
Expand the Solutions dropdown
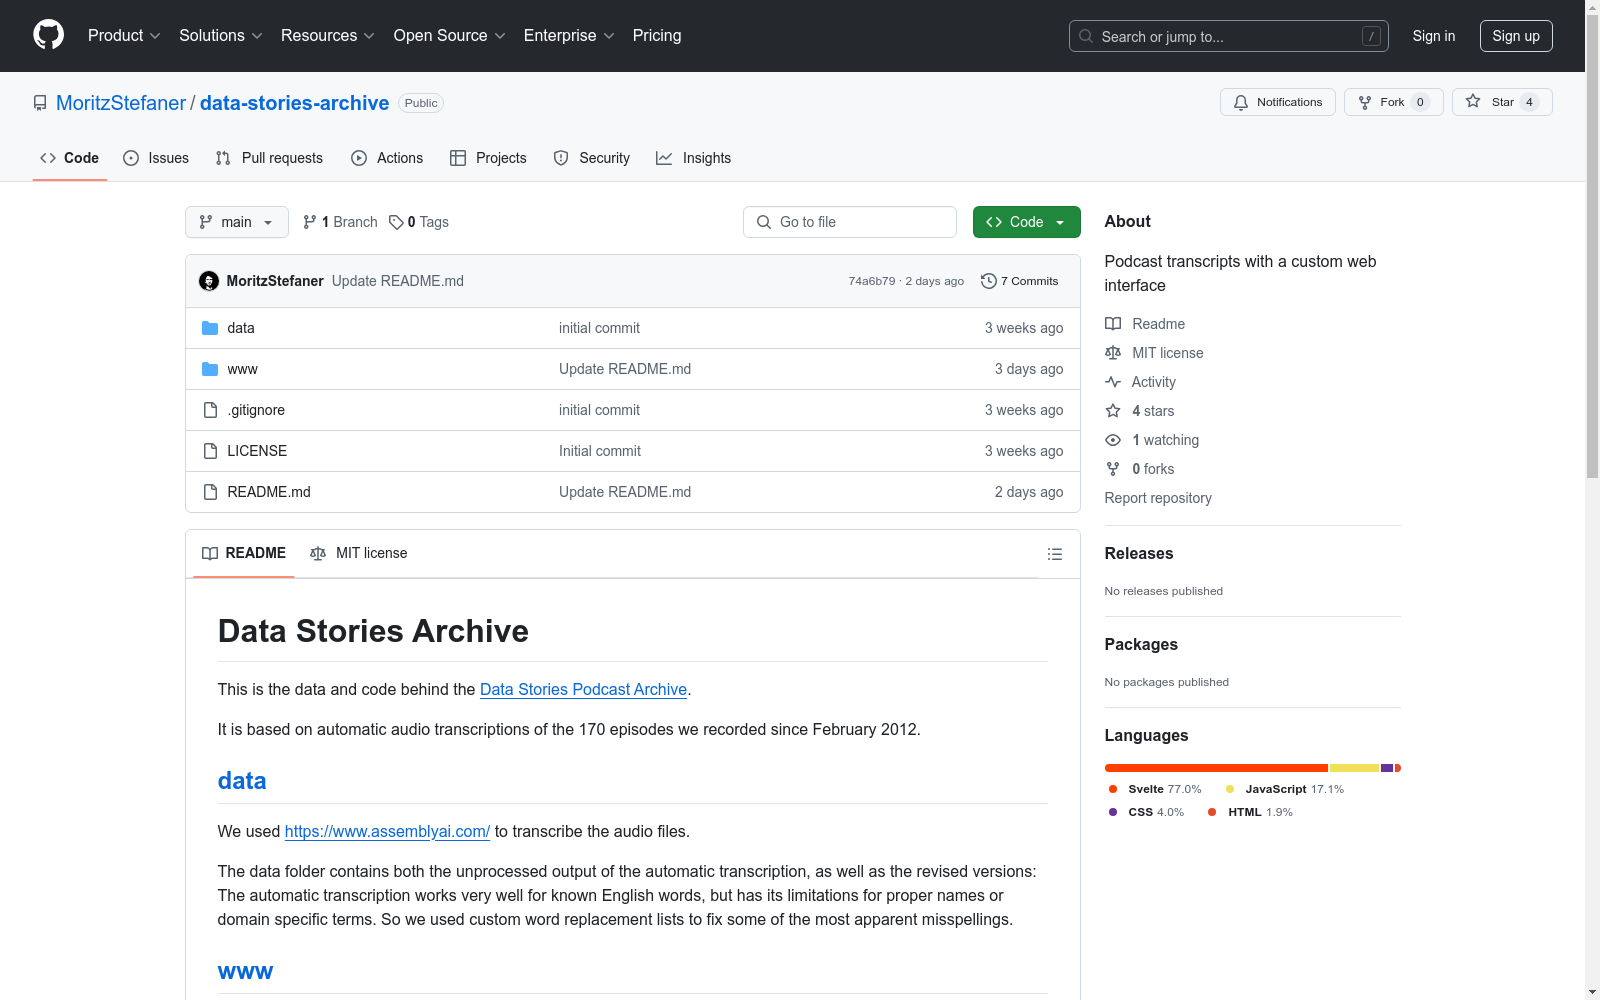221,36
